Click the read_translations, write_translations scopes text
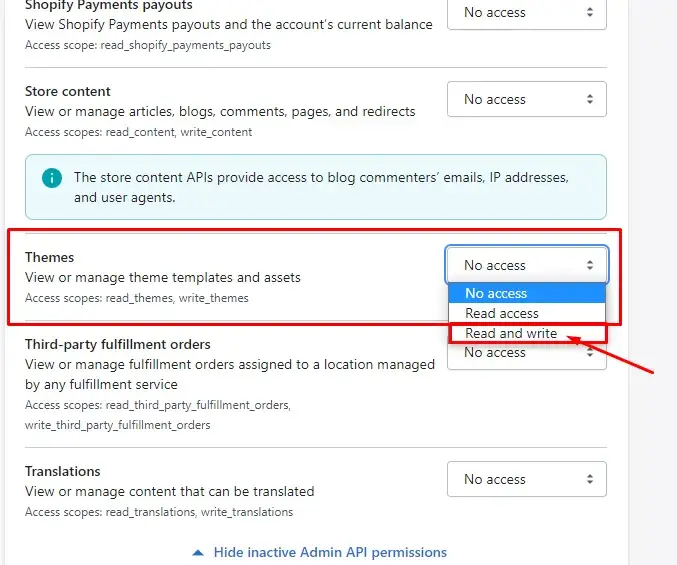677x565 pixels. pyautogui.click(x=159, y=512)
